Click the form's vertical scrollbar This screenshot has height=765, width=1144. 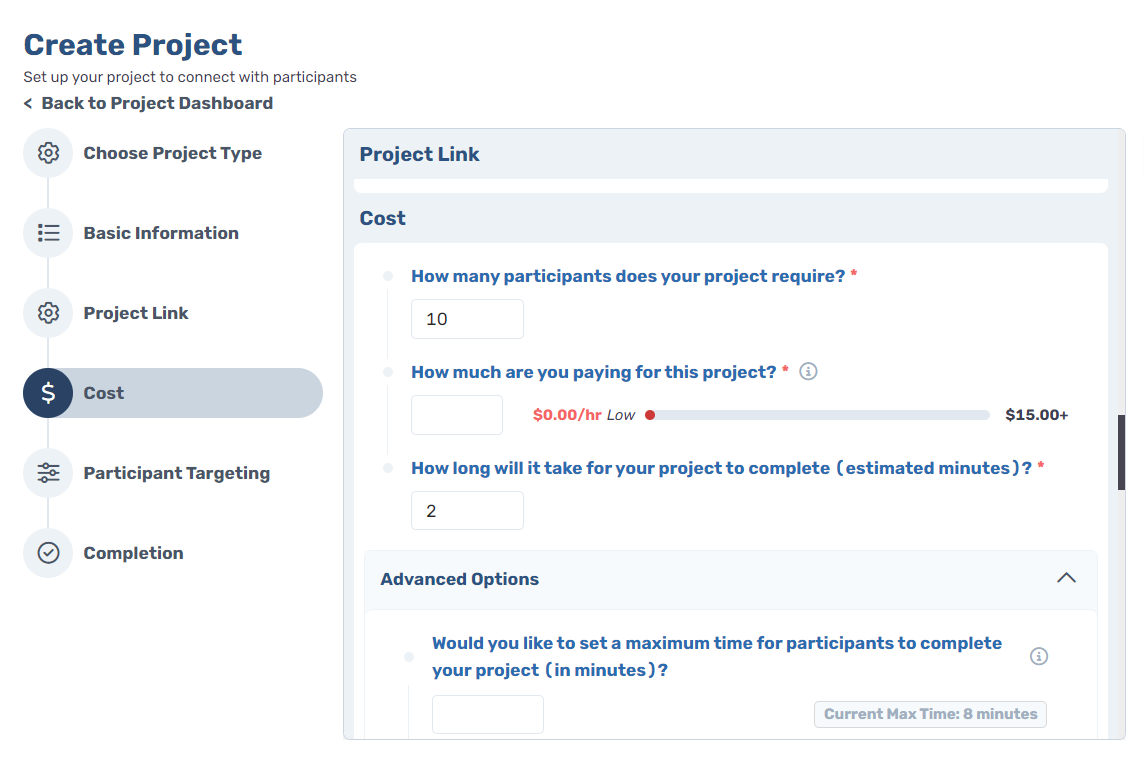(1121, 452)
